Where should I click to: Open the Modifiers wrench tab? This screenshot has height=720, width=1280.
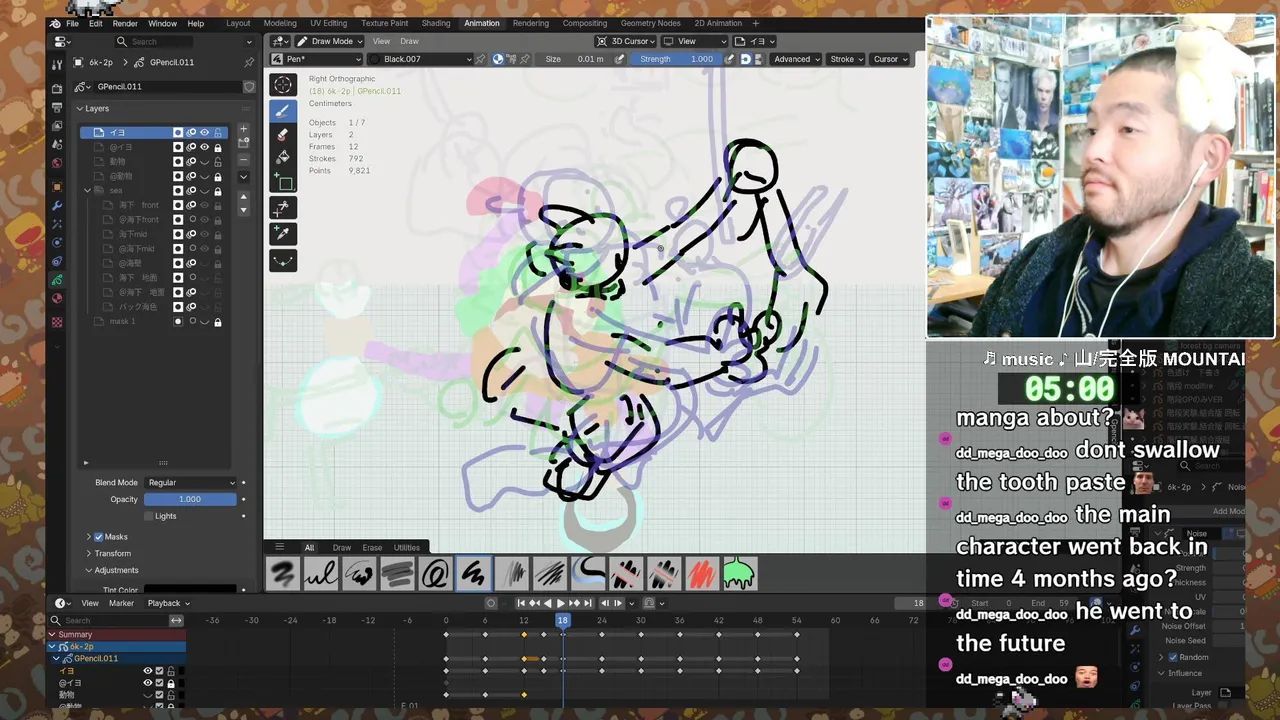point(57,205)
